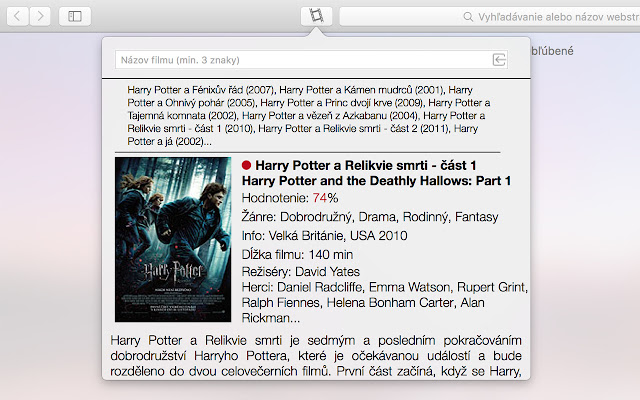640x400 pixels.
Task: Open 'Harry Potter a Relikvie smrti - část 2 (2011)'
Action: [x=353, y=129]
